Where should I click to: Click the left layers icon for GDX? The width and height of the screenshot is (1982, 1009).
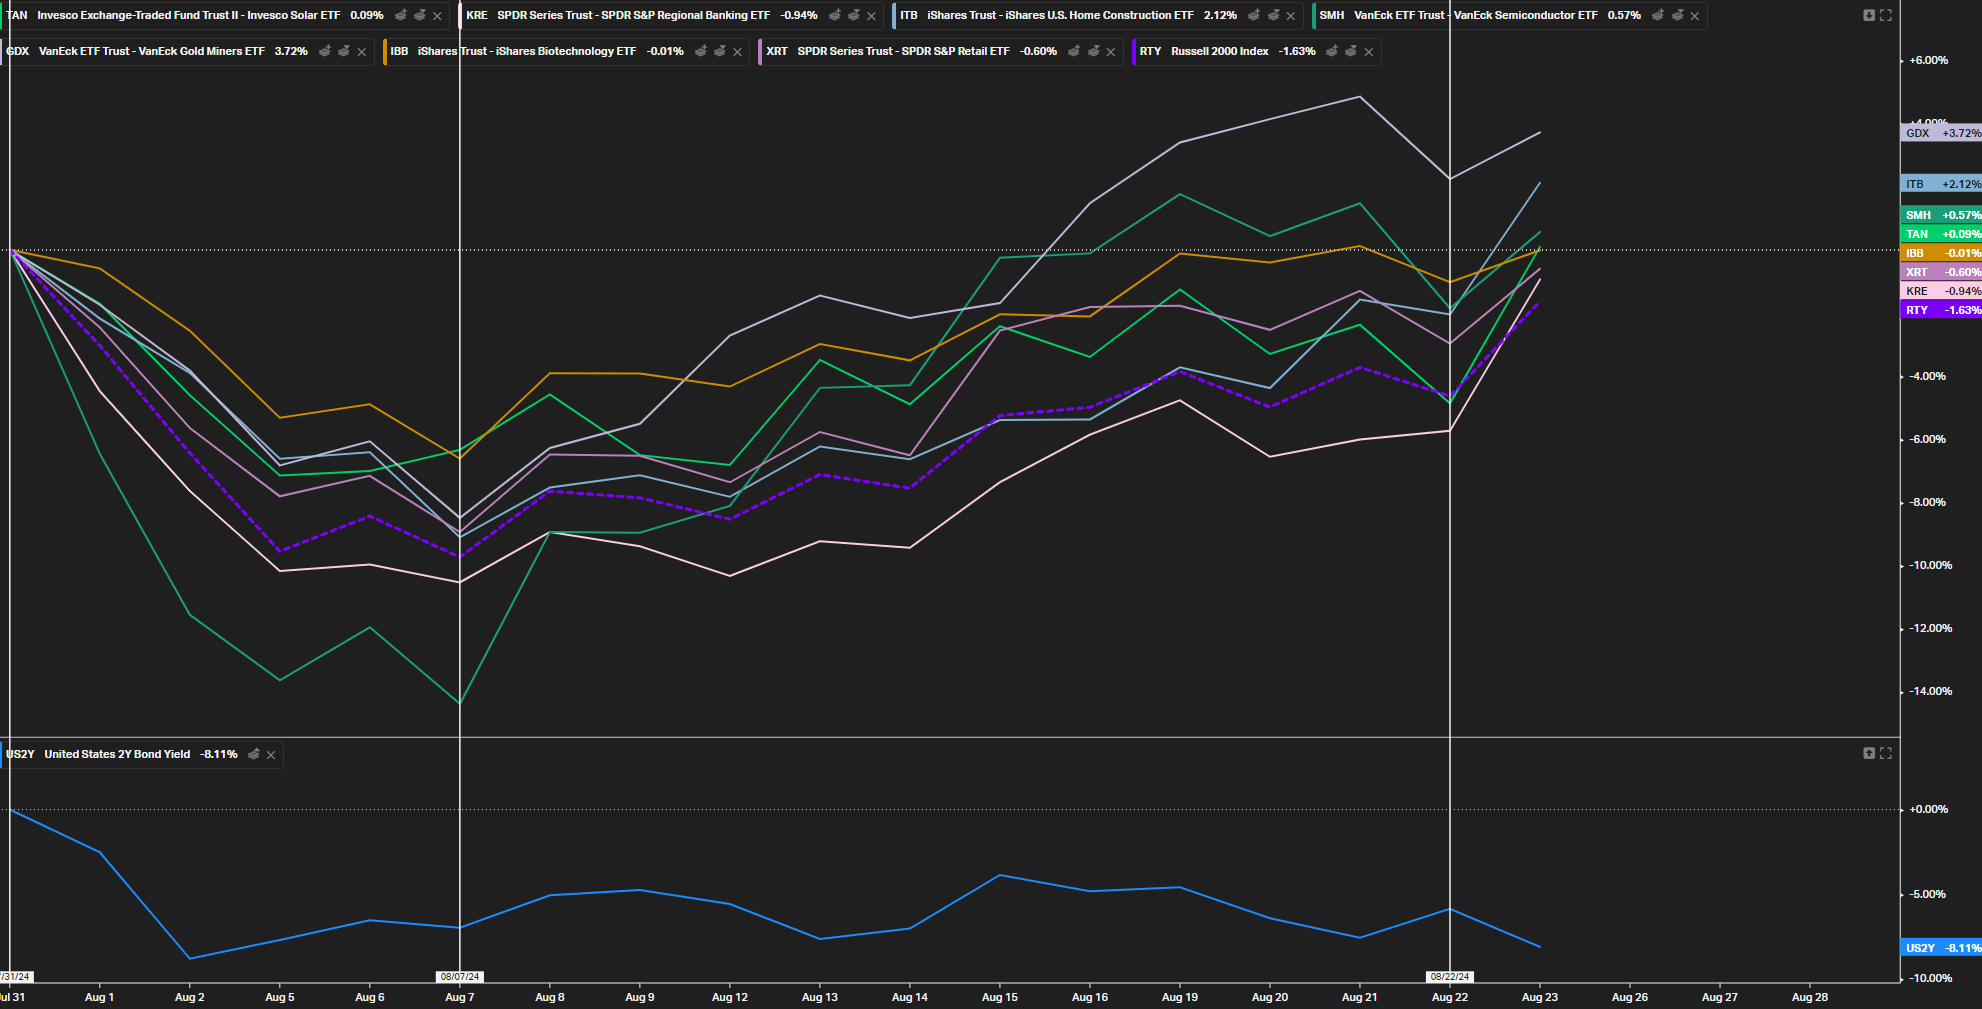click(x=325, y=52)
